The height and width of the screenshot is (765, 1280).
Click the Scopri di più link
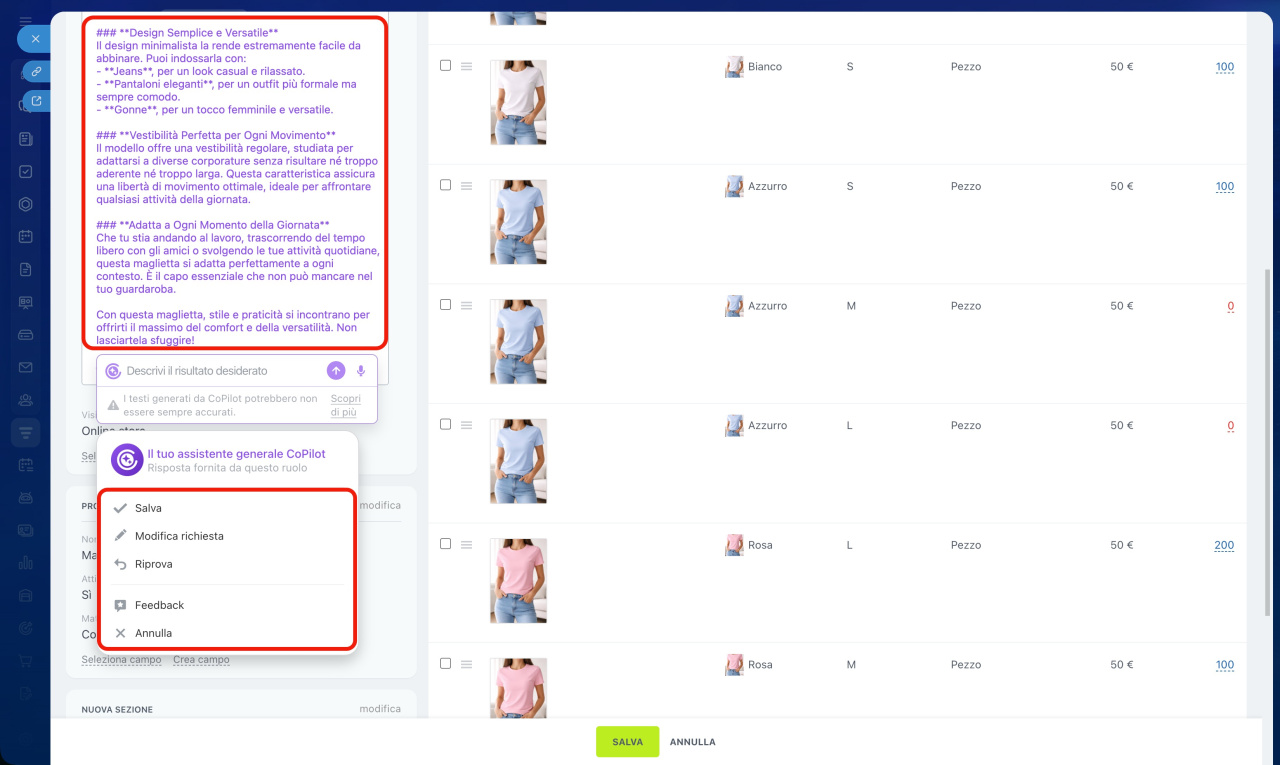point(344,405)
